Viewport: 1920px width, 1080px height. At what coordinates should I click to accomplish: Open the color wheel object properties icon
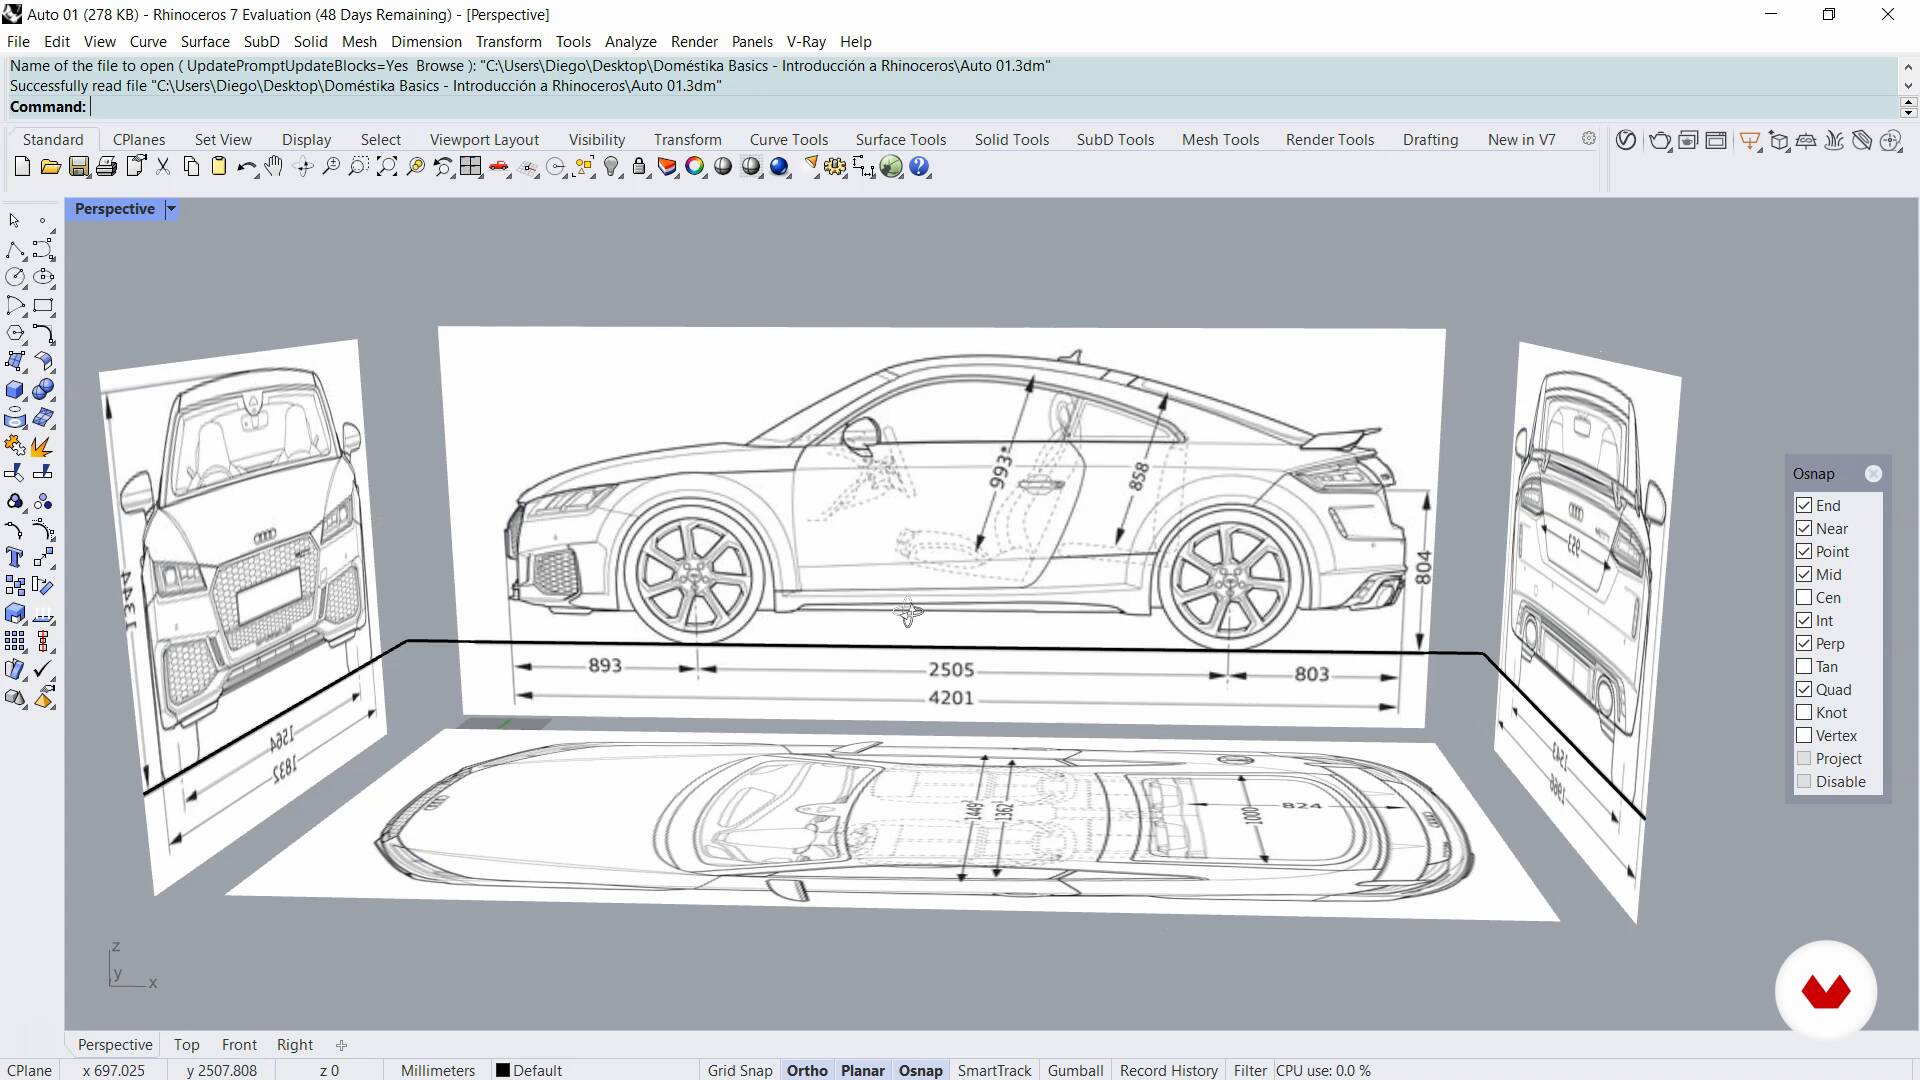point(695,167)
